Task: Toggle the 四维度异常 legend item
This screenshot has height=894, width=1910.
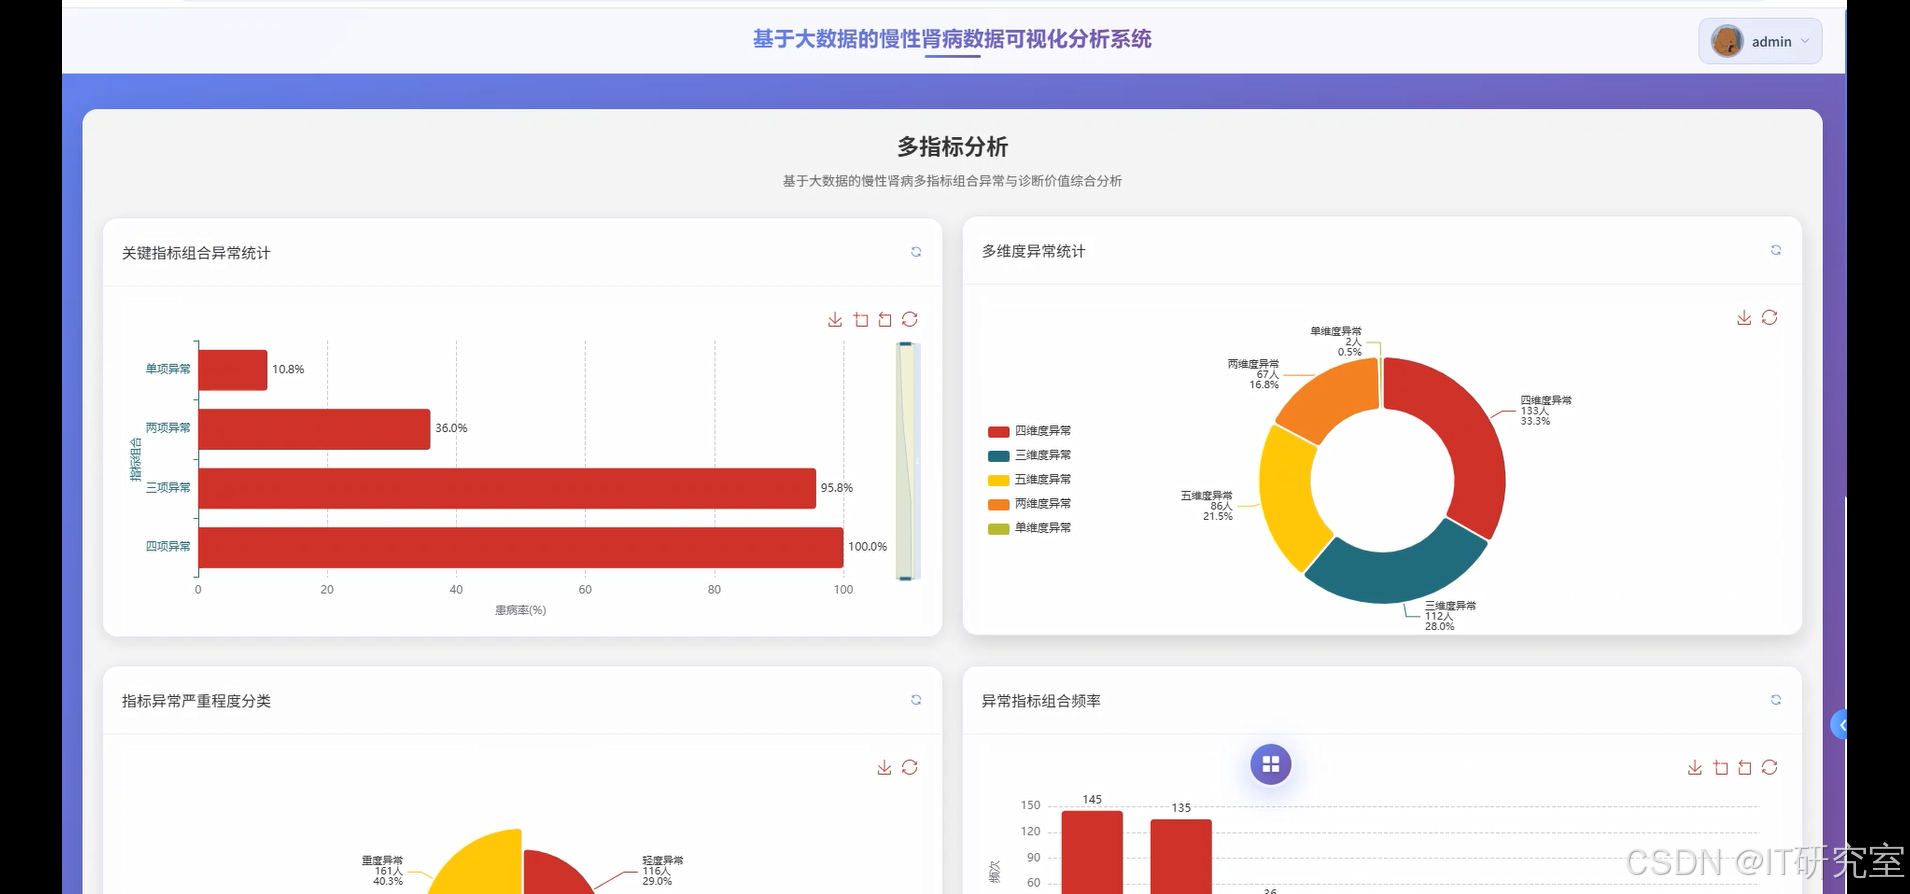Action: [1029, 431]
